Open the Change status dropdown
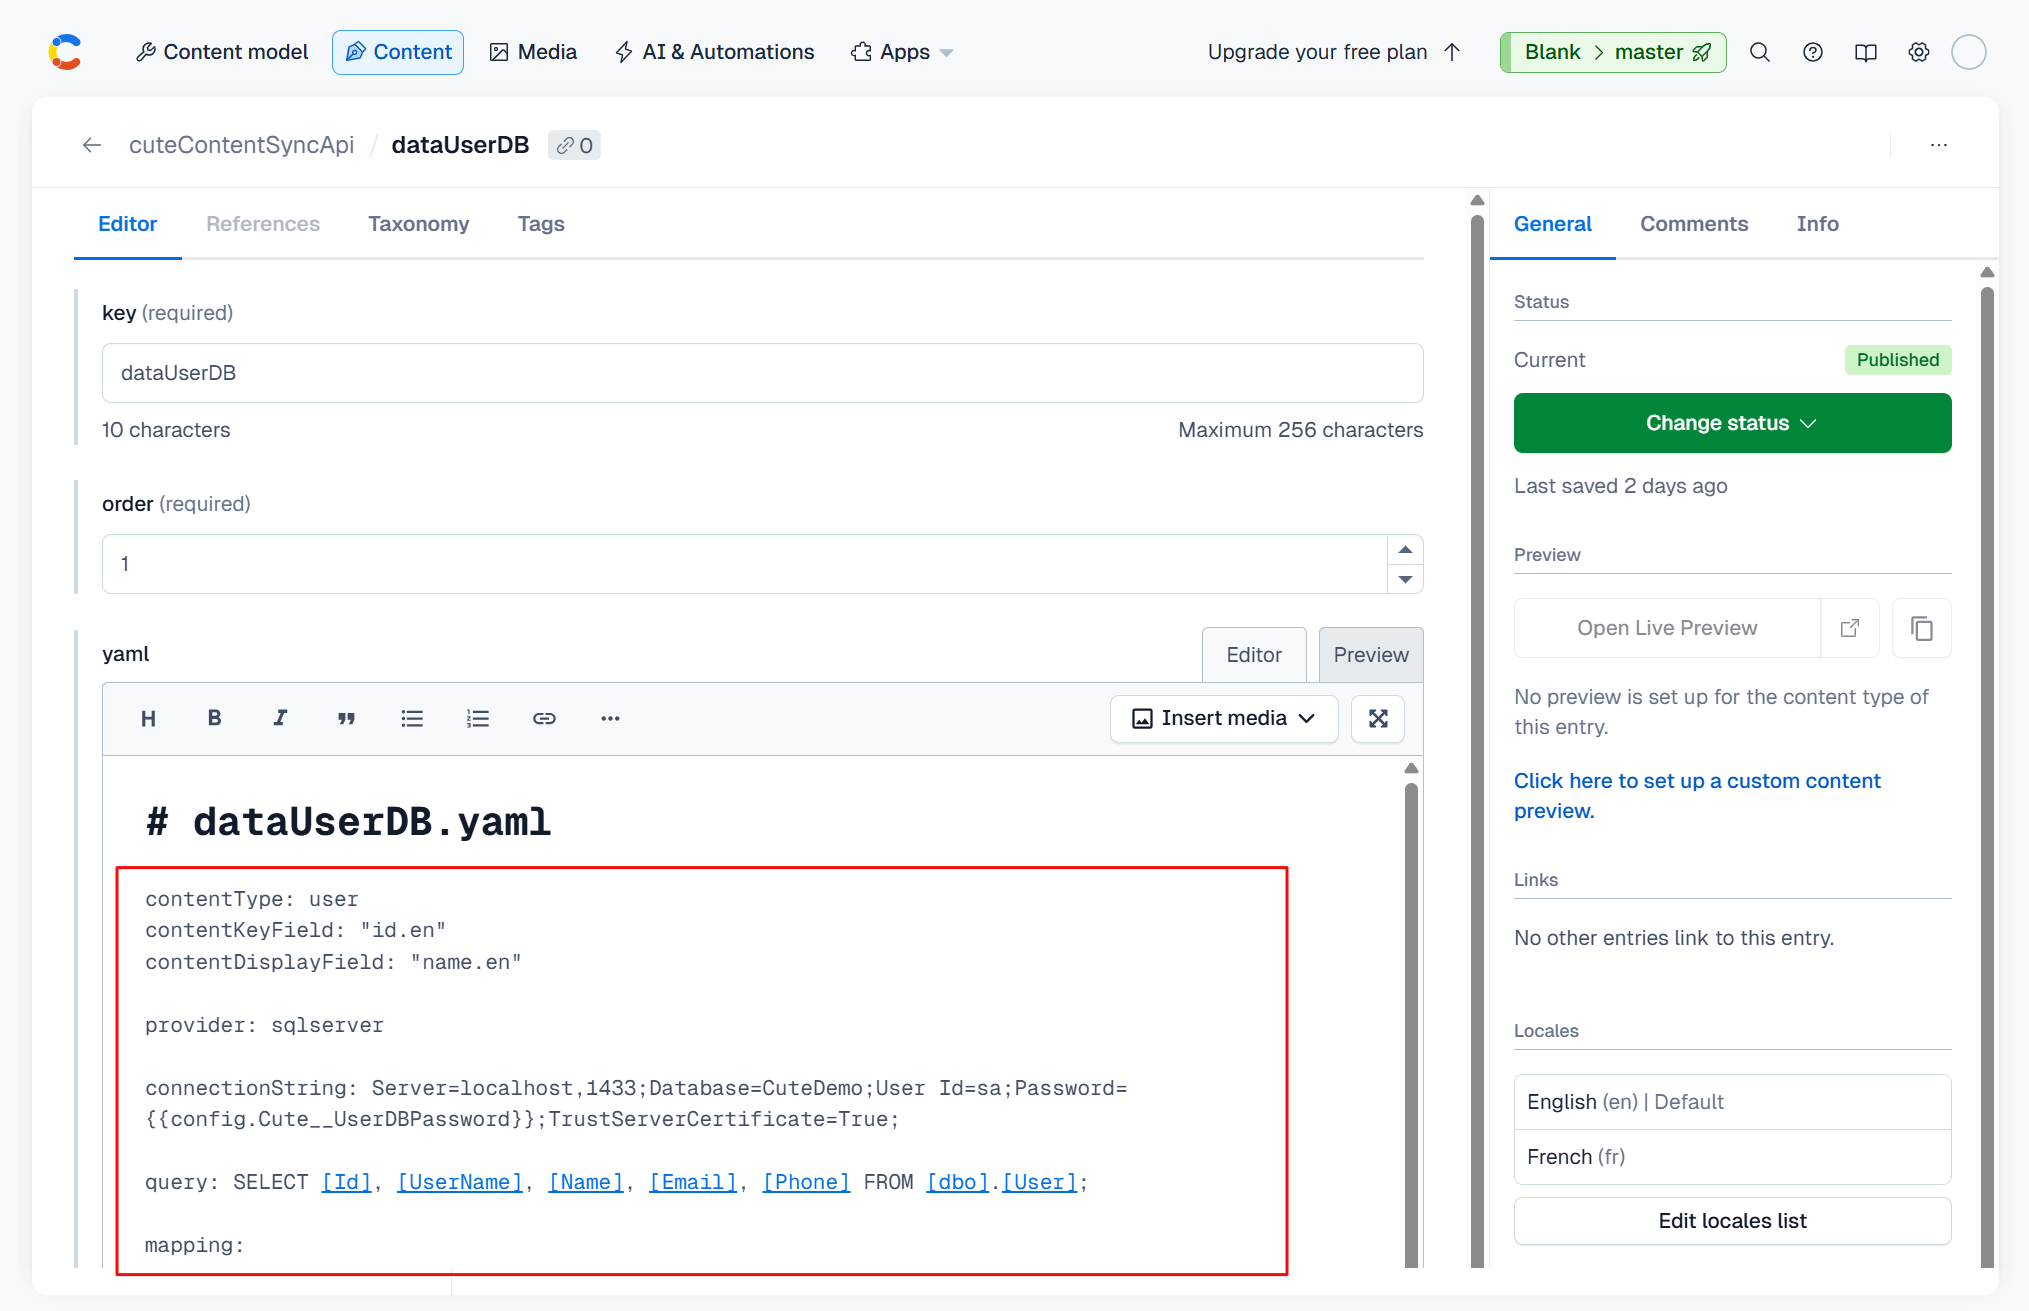Image resolution: width=2029 pixels, height=1311 pixels. [x=1732, y=423]
